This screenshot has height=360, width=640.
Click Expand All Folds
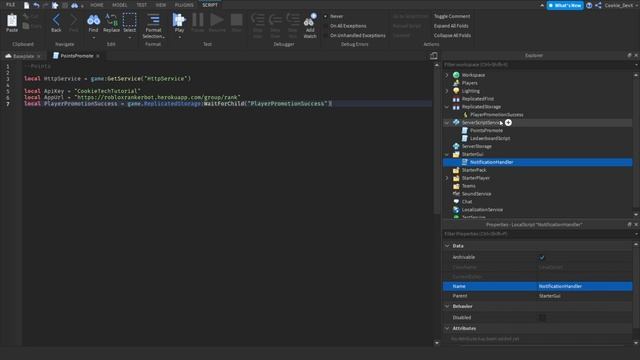(x=451, y=26)
